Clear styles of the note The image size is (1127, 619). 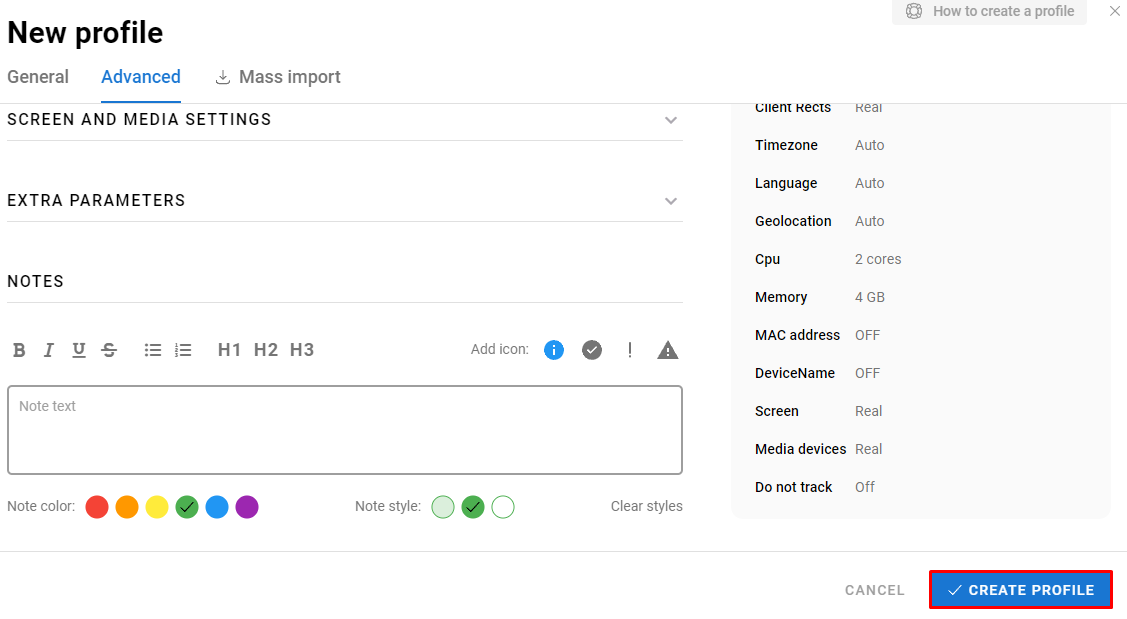[x=647, y=506]
